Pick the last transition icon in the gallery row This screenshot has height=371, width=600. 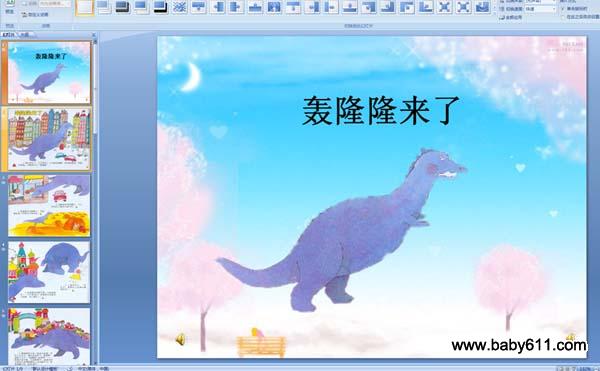(483, 7)
